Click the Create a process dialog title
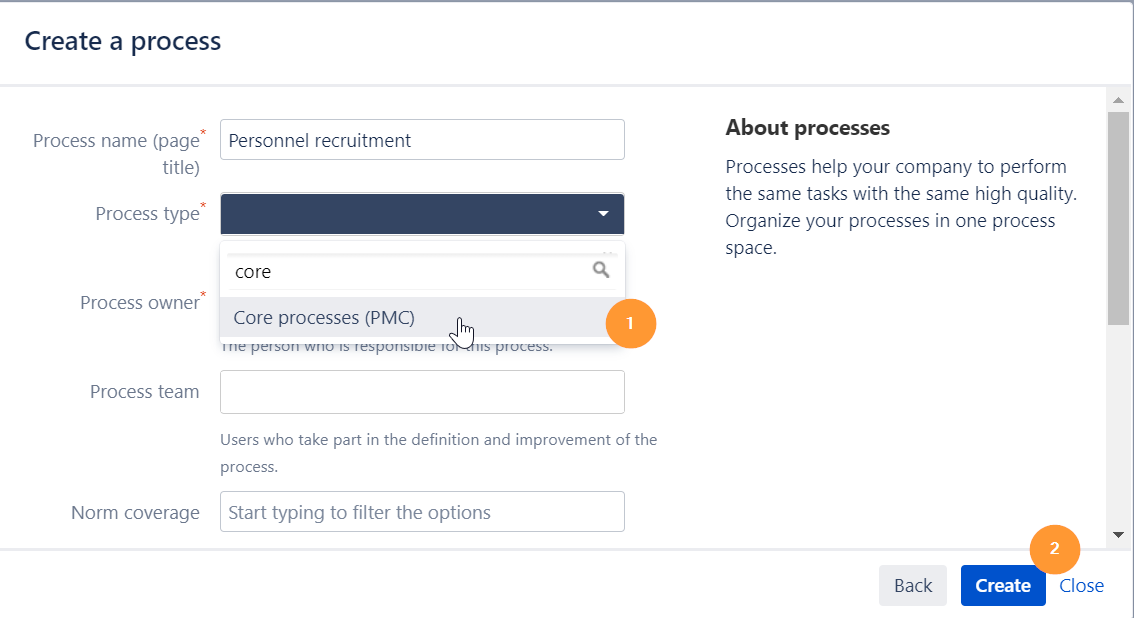 click(x=122, y=41)
